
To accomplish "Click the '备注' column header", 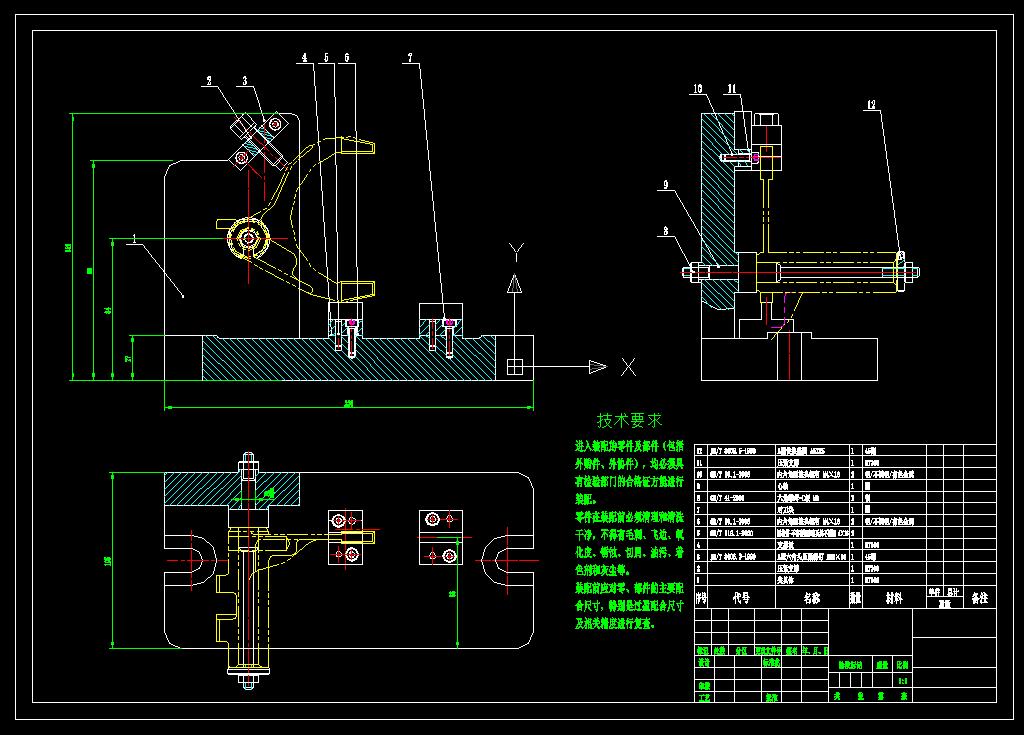I will [x=980, y=597].
